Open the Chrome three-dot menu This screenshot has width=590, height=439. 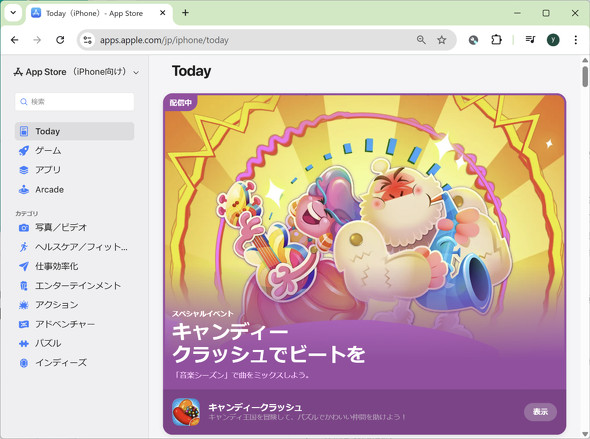pyautogui.click(x=576, y=40)
